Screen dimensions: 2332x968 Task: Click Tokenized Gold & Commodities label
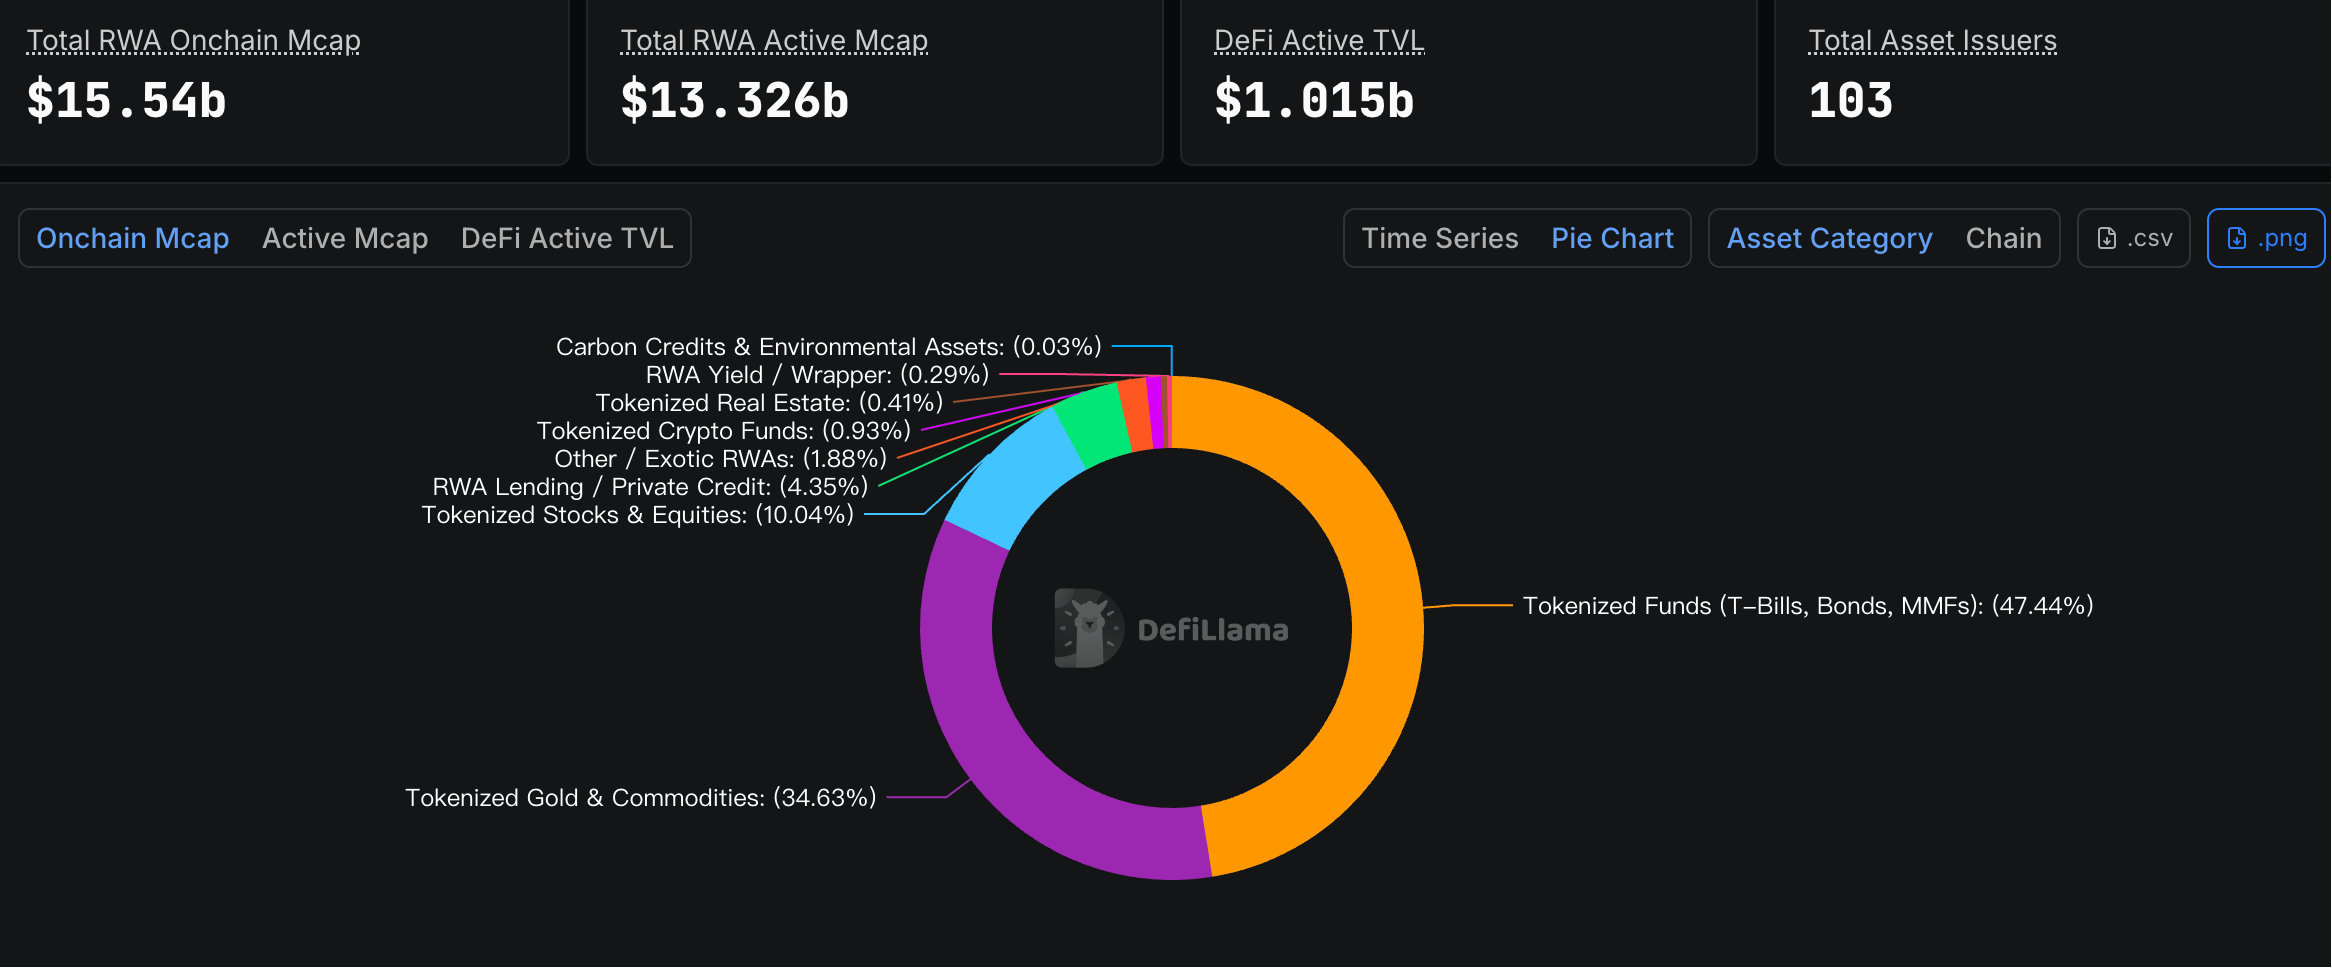click(x=640, y=798)
